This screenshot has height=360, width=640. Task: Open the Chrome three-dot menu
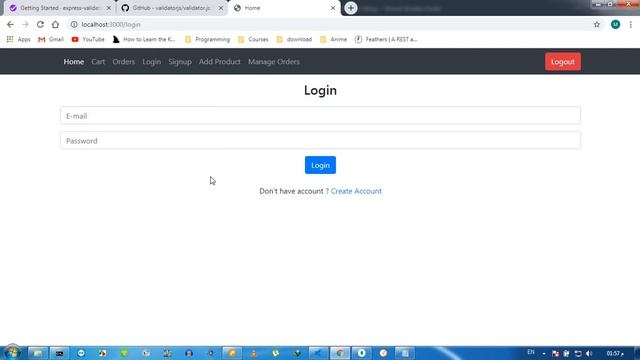631,24
